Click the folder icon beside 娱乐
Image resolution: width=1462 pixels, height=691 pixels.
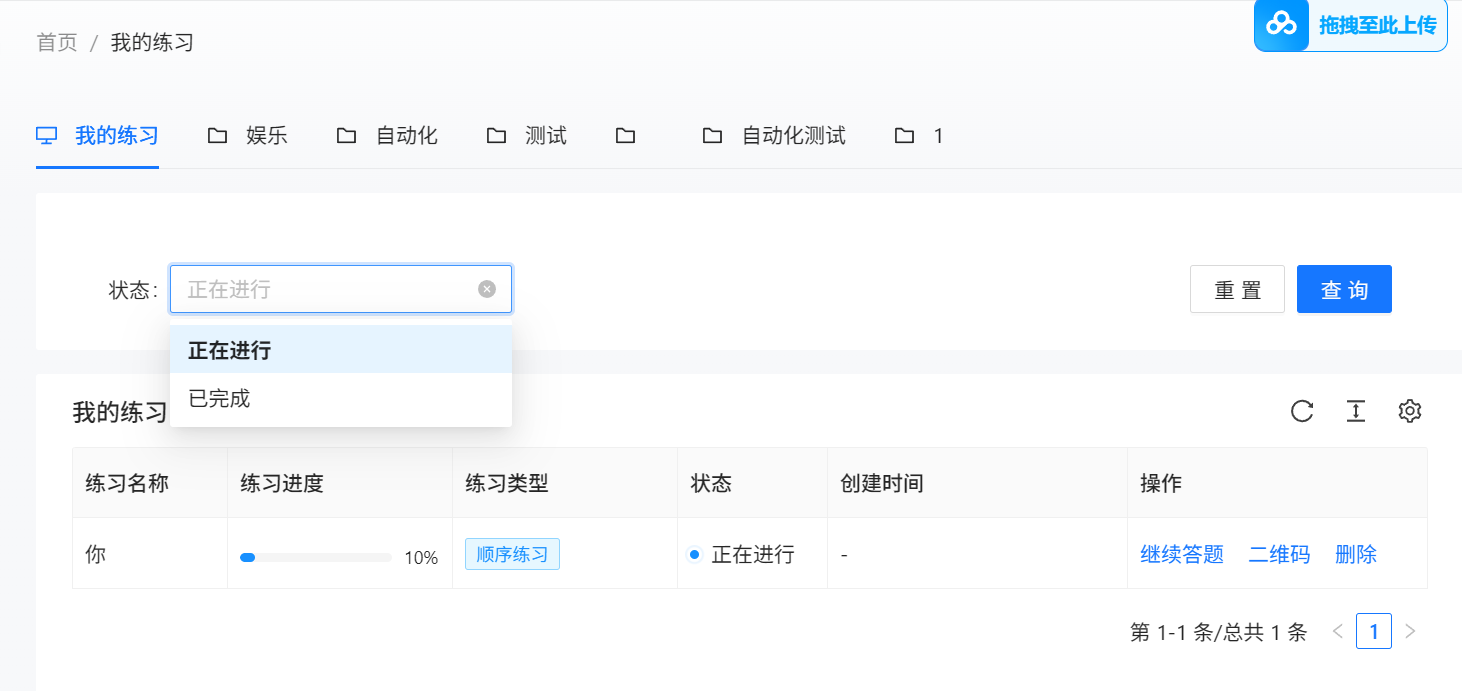point(217,135)
